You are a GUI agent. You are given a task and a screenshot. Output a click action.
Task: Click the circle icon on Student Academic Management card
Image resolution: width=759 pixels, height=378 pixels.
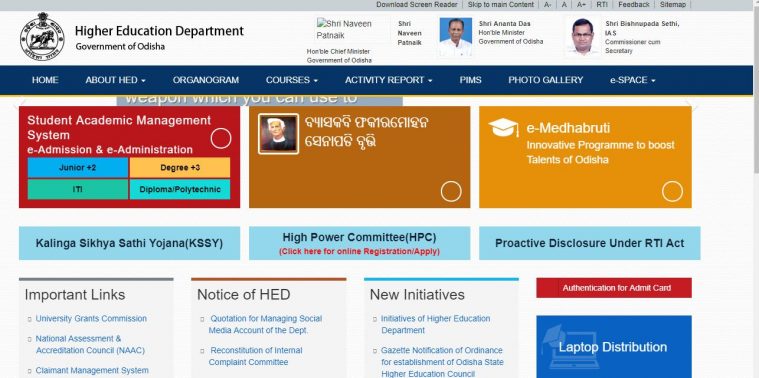pyautogui.click(x=221, y=138)
